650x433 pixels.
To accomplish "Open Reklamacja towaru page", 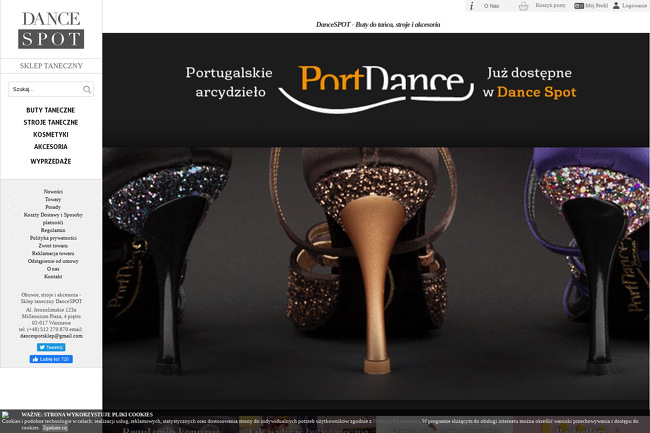I will [53, 253].
